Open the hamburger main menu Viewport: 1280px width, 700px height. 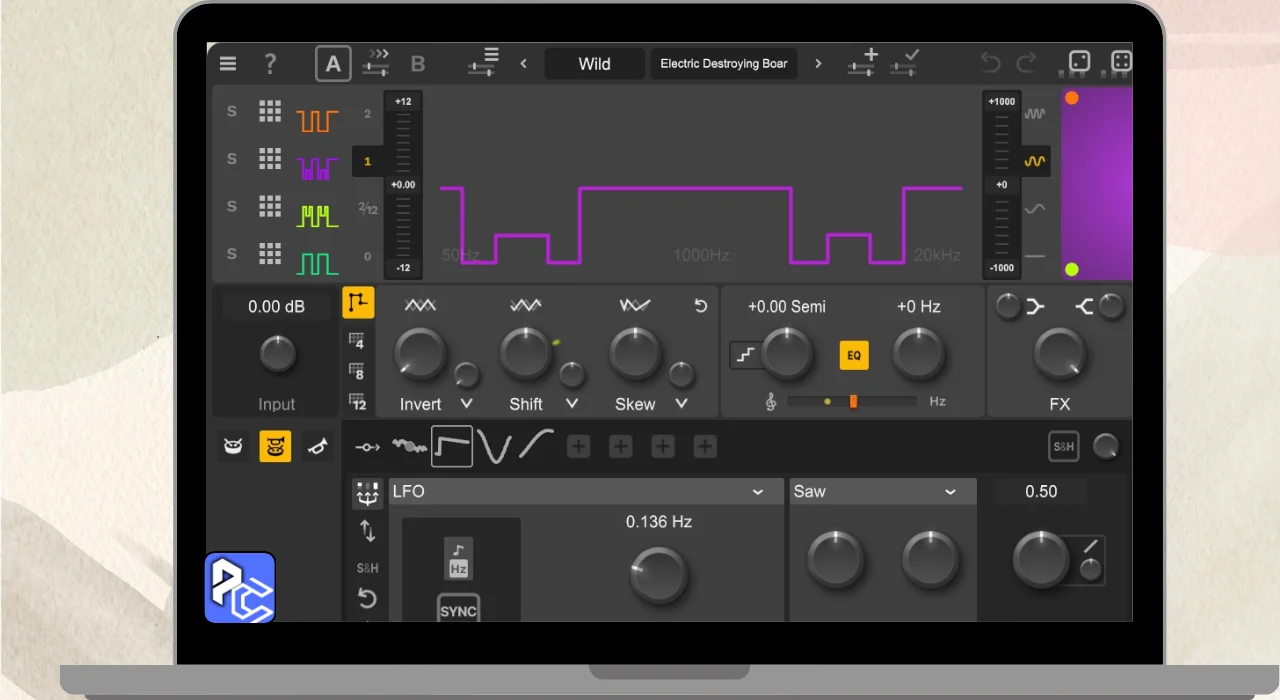[x=228, y=64]
